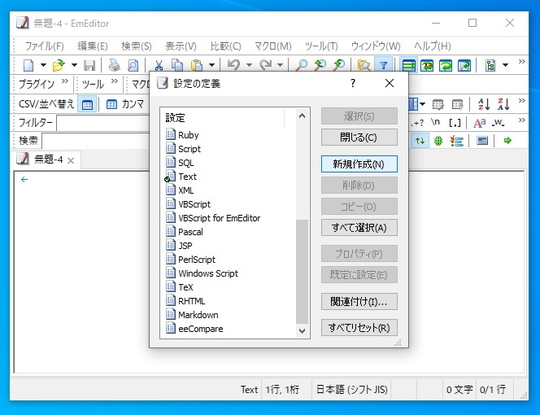This screenshot has height=415, width=540.
Task: Open the 検索(S) menu
Action: (136, 46)
